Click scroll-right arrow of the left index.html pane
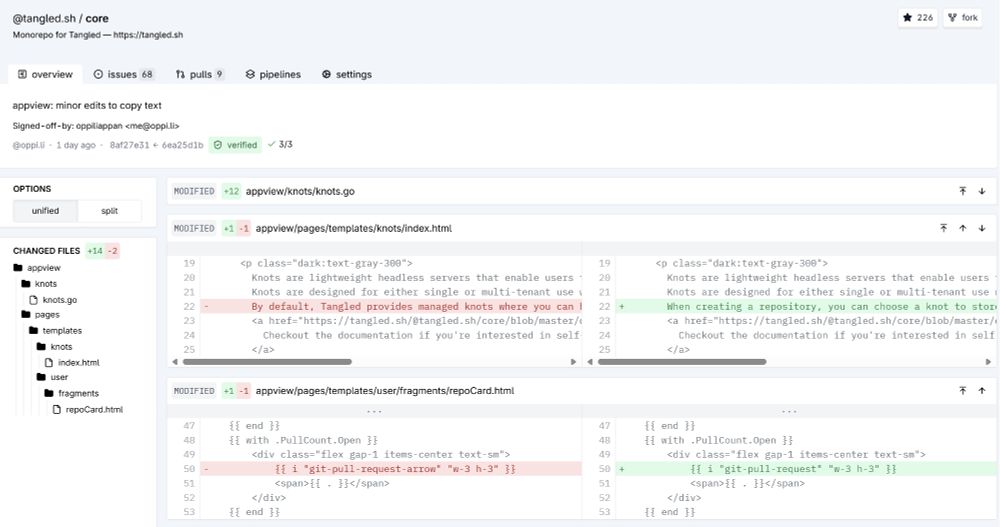 click(x=573, y=362)
